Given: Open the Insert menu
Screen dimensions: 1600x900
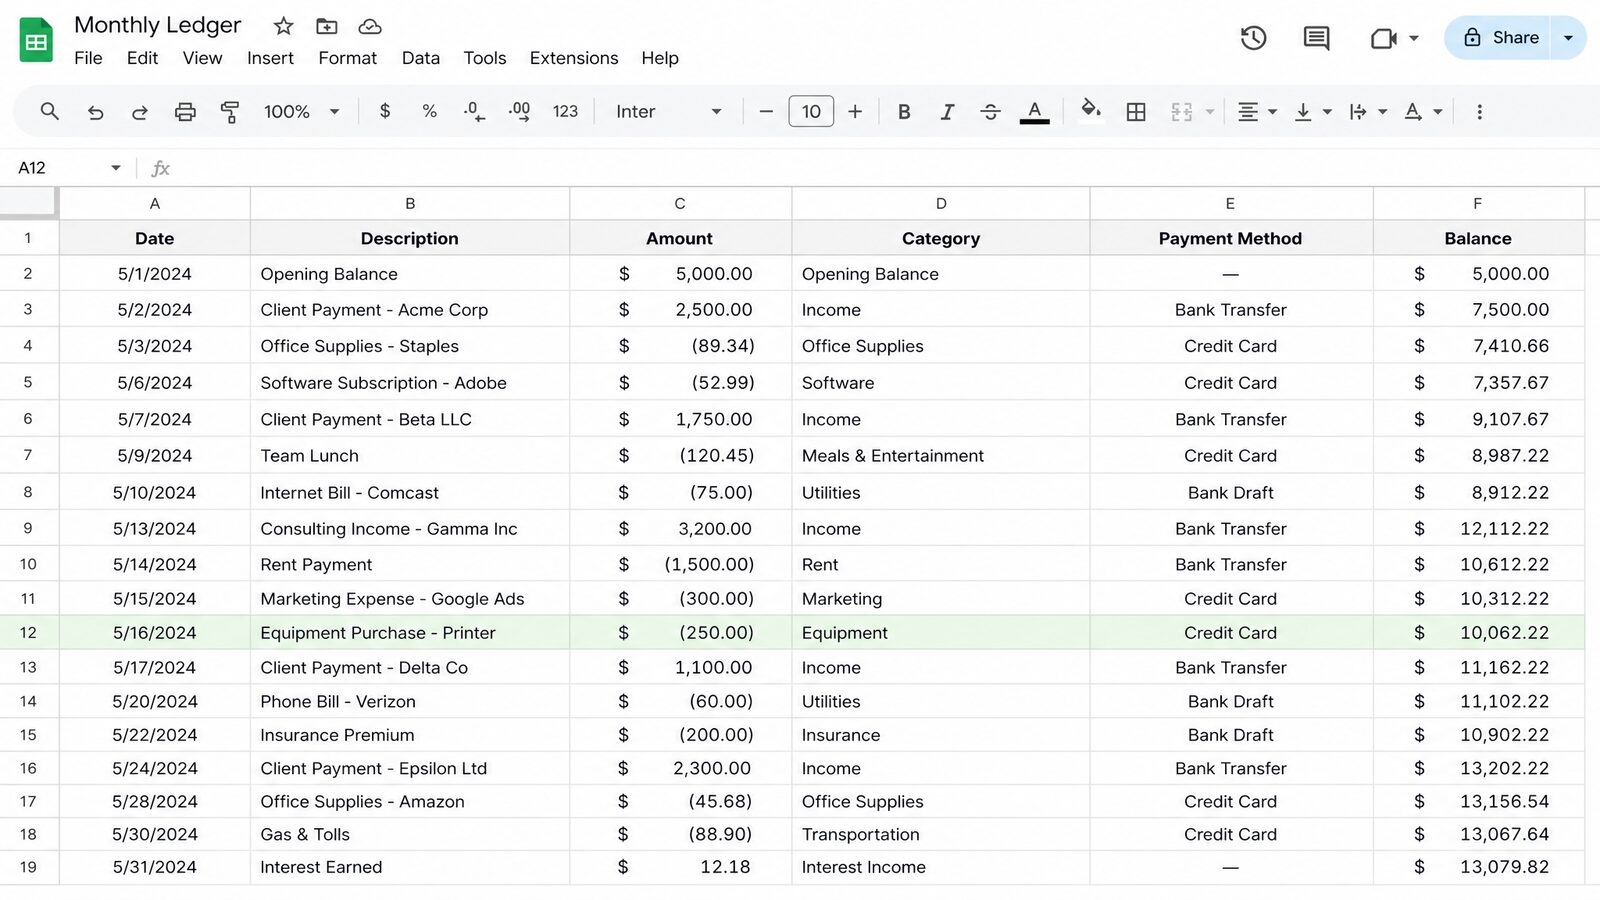Looking at the screenshot, I should 270,58.
